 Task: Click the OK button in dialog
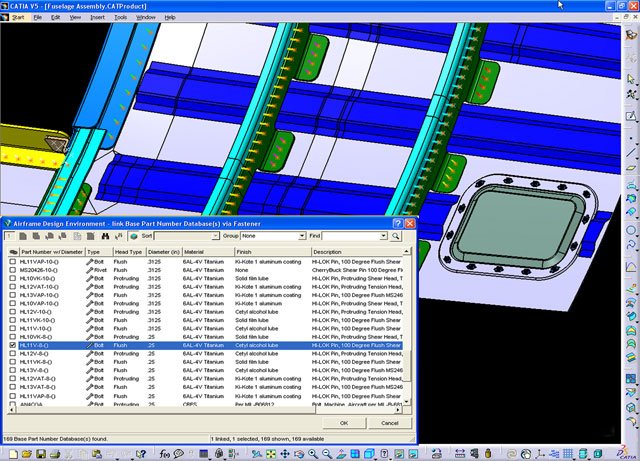(x=344, y=423)
